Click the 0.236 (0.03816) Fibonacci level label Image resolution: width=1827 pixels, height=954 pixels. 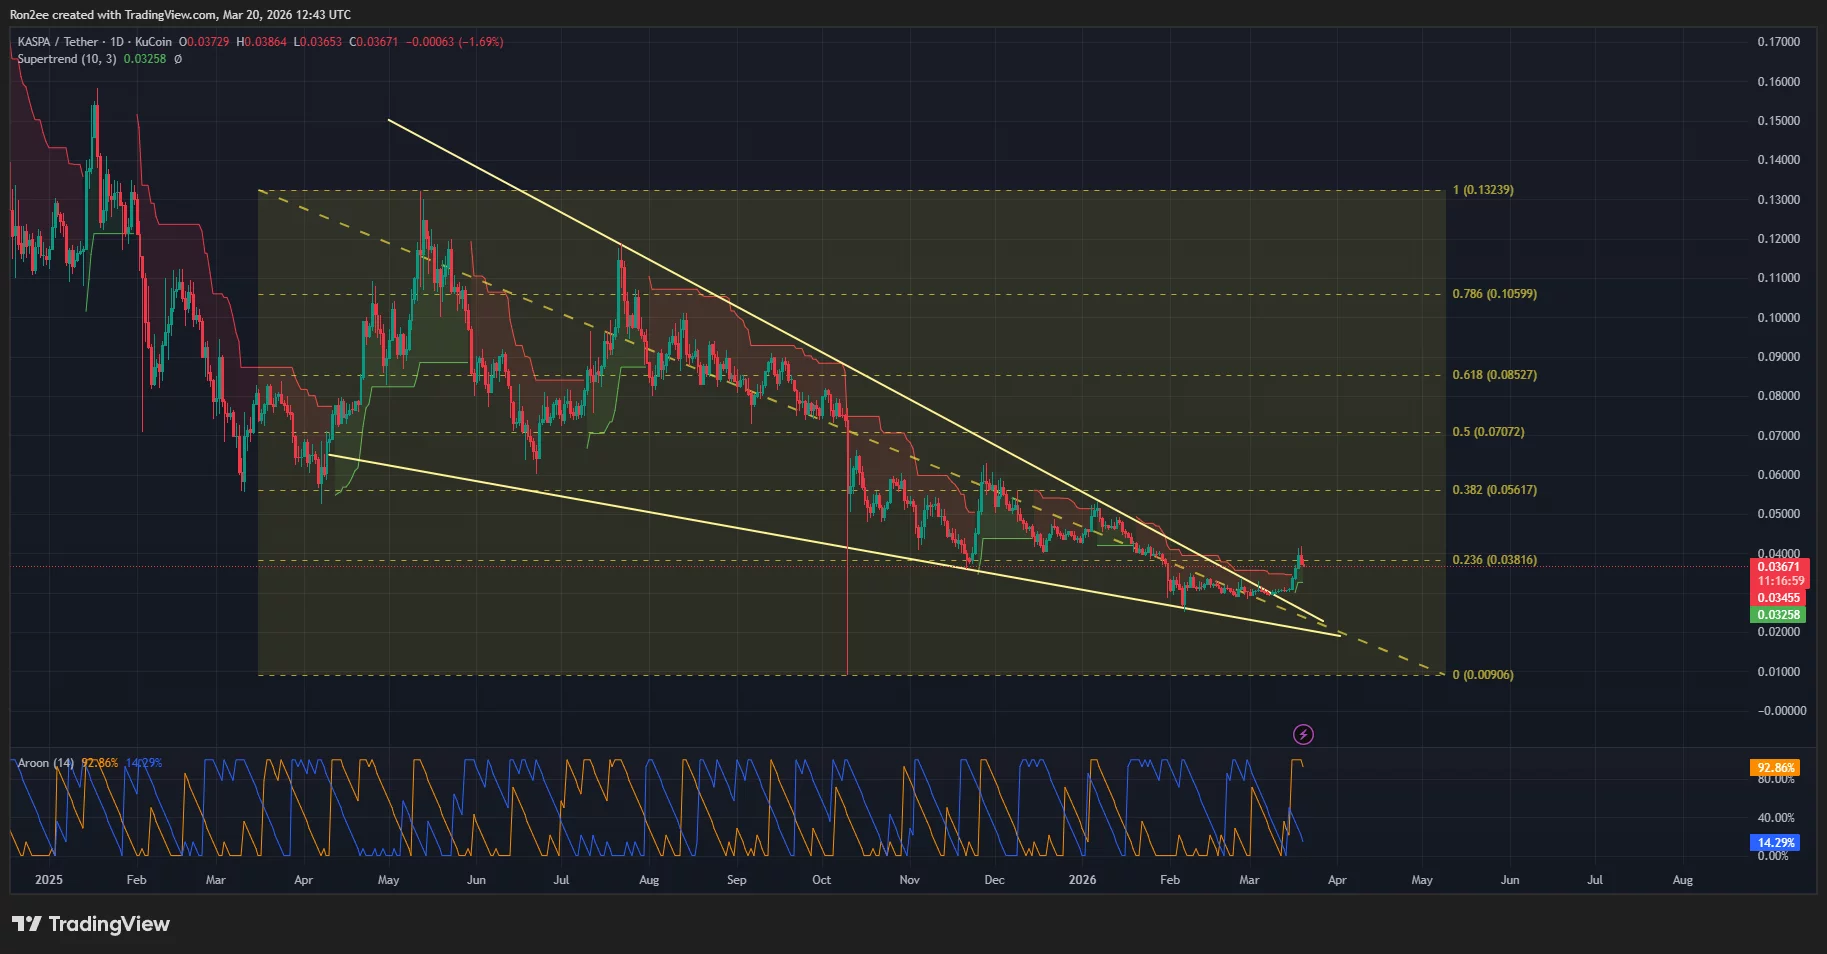[1495, 560]
